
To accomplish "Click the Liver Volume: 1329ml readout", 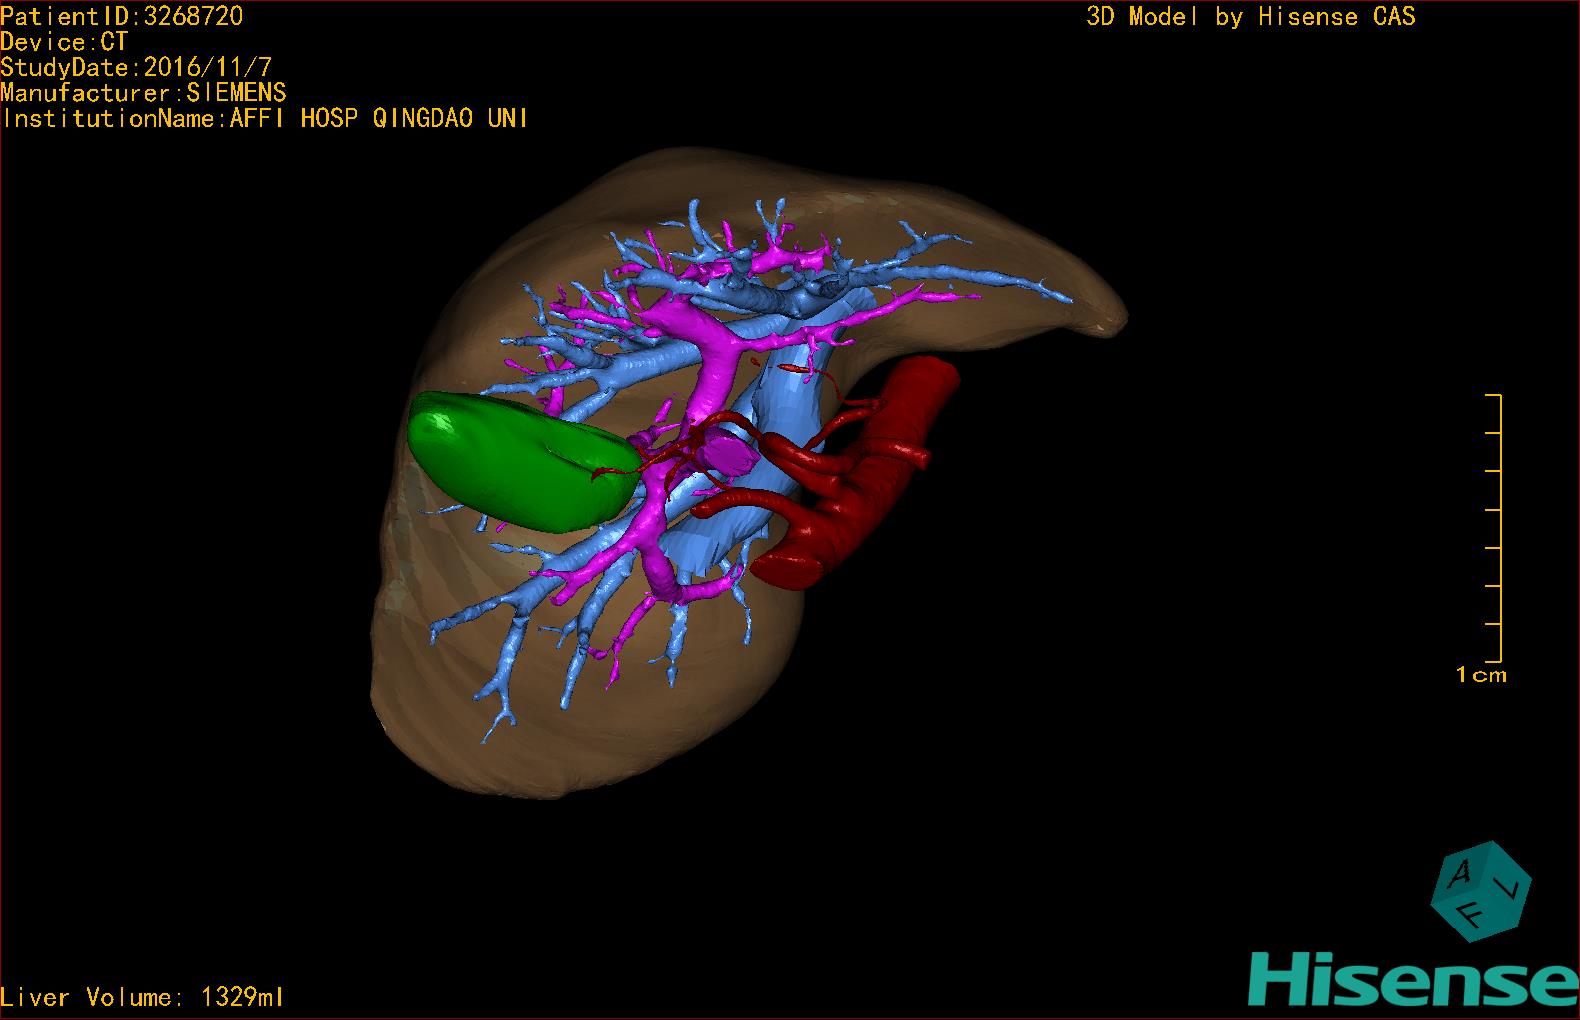I will pyautogui.click(x=142, y=997).
